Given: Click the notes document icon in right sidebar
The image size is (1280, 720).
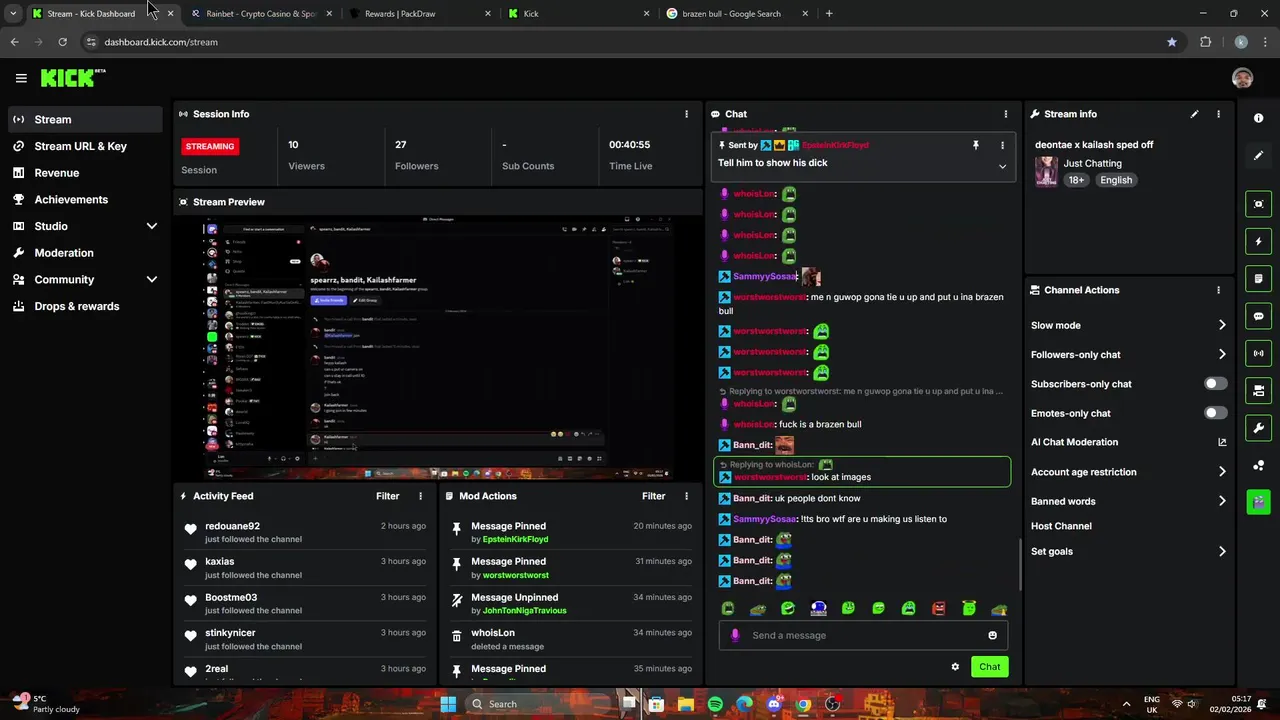Looking at the screenshot, I should [x=1258, y=278].
